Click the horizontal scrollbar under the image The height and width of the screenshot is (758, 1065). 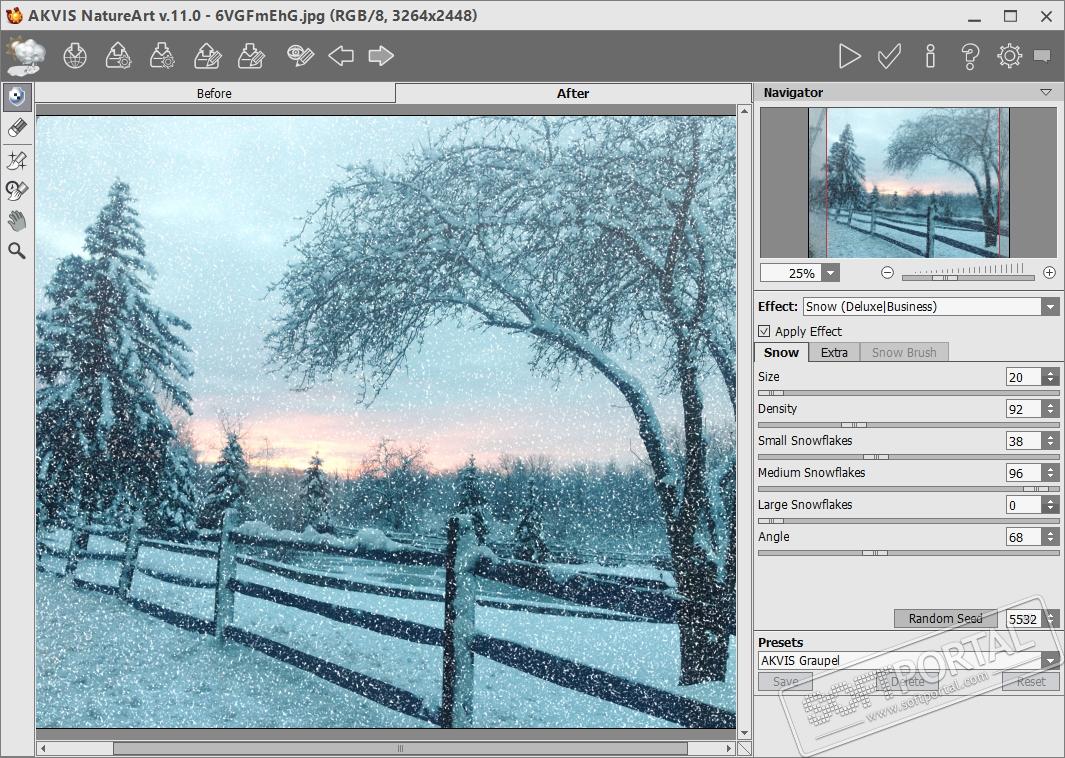click(x=386, y=748)
